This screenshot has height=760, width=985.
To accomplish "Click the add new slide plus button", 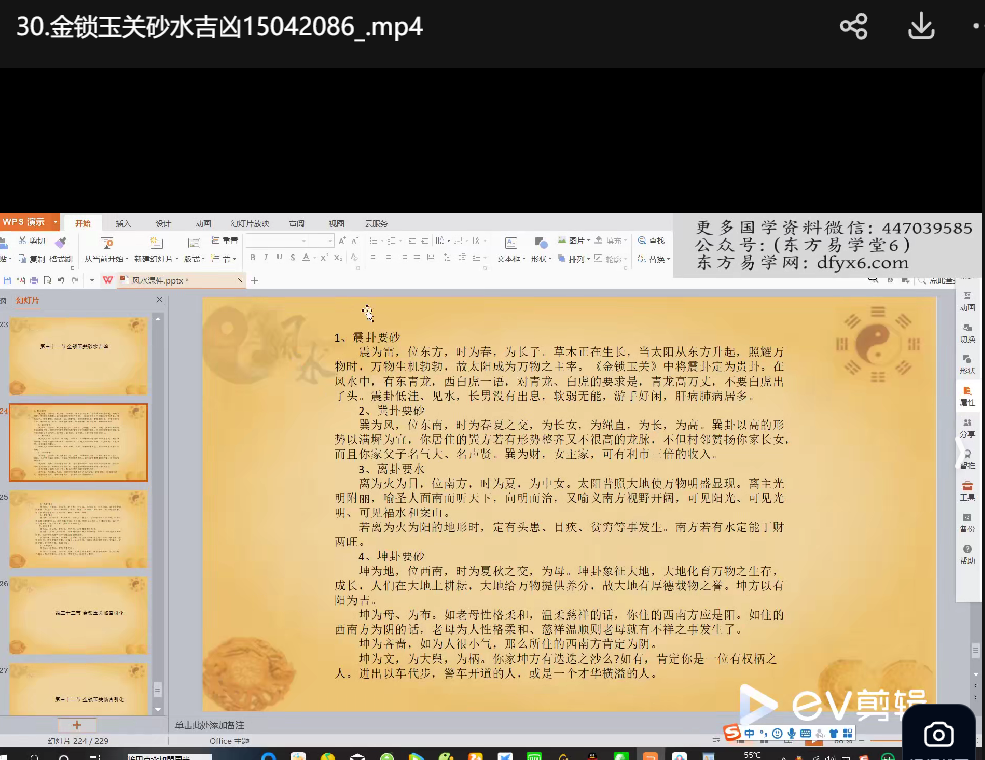I will (x=77, y=725).
